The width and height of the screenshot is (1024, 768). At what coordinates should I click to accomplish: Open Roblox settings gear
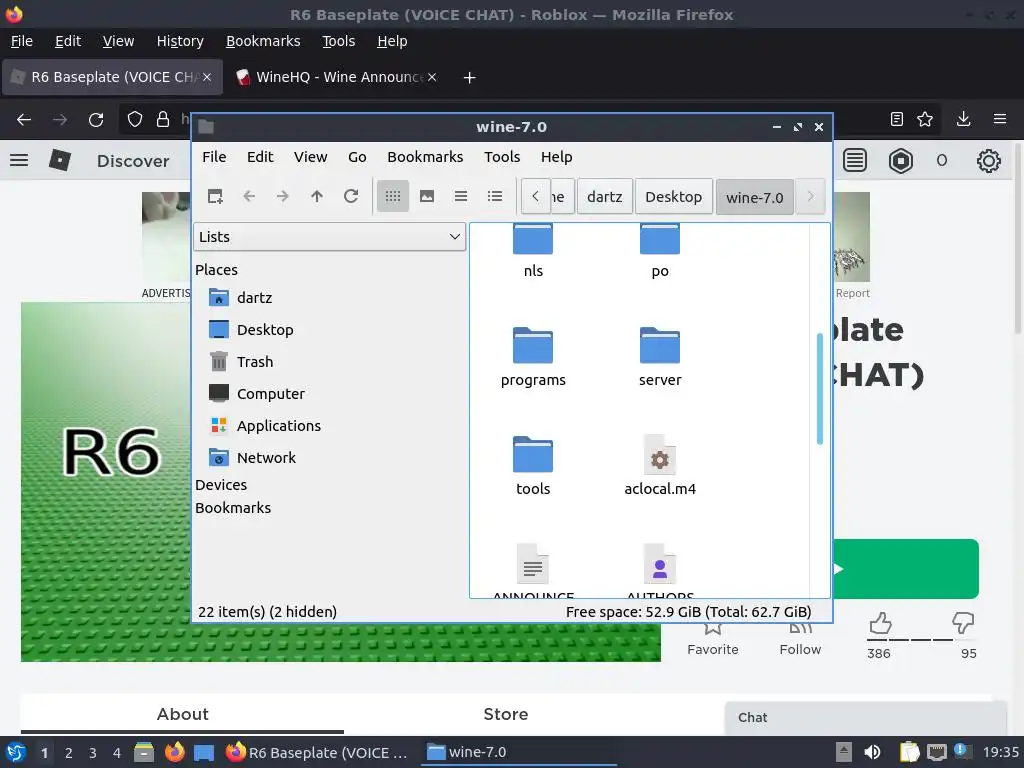[x=989, y=161]
